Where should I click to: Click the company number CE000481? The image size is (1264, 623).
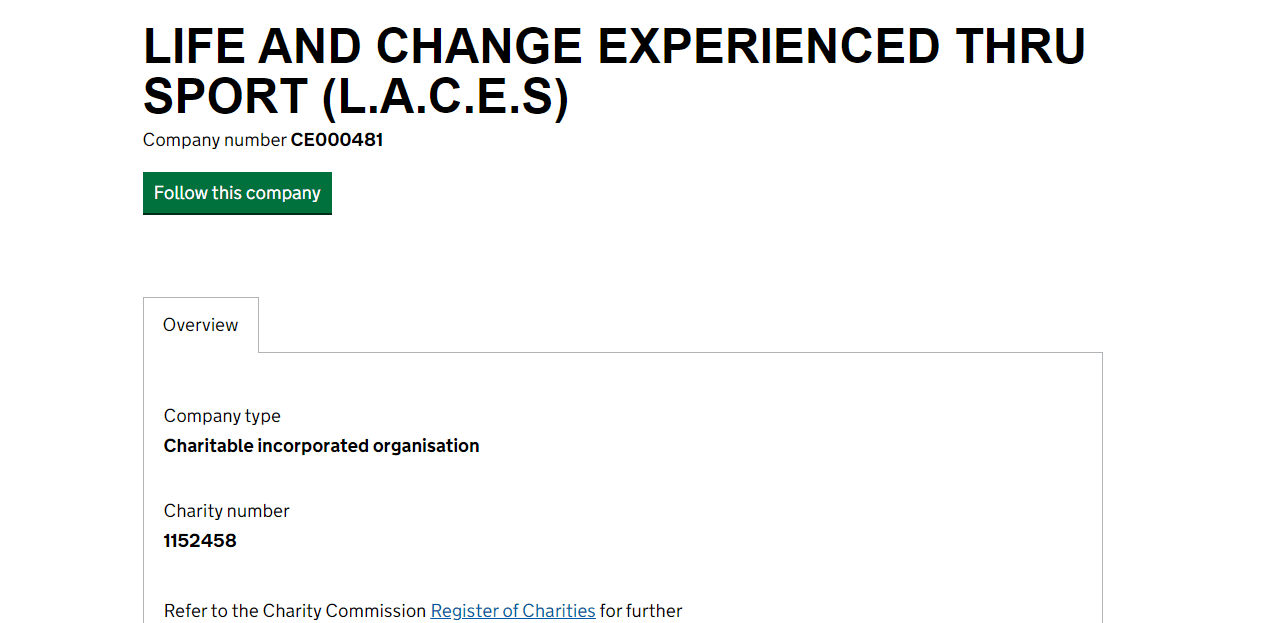pyautogui.click(x=337, y=140)
